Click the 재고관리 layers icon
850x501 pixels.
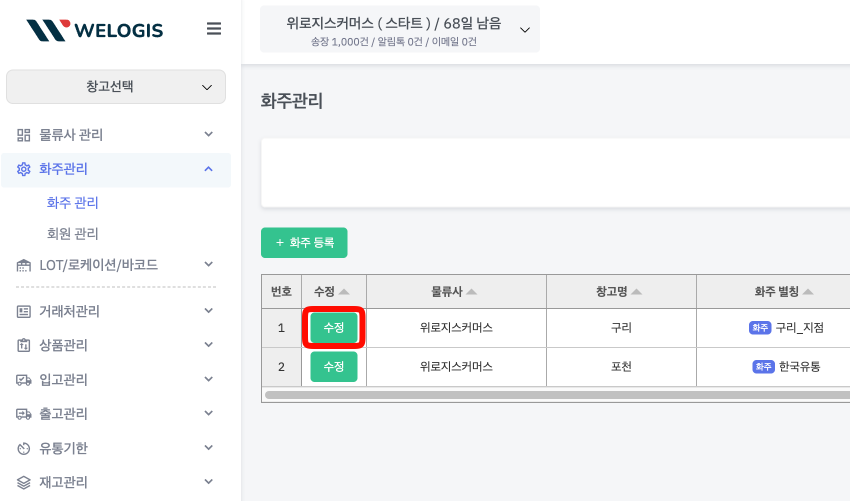click(24, 482)
